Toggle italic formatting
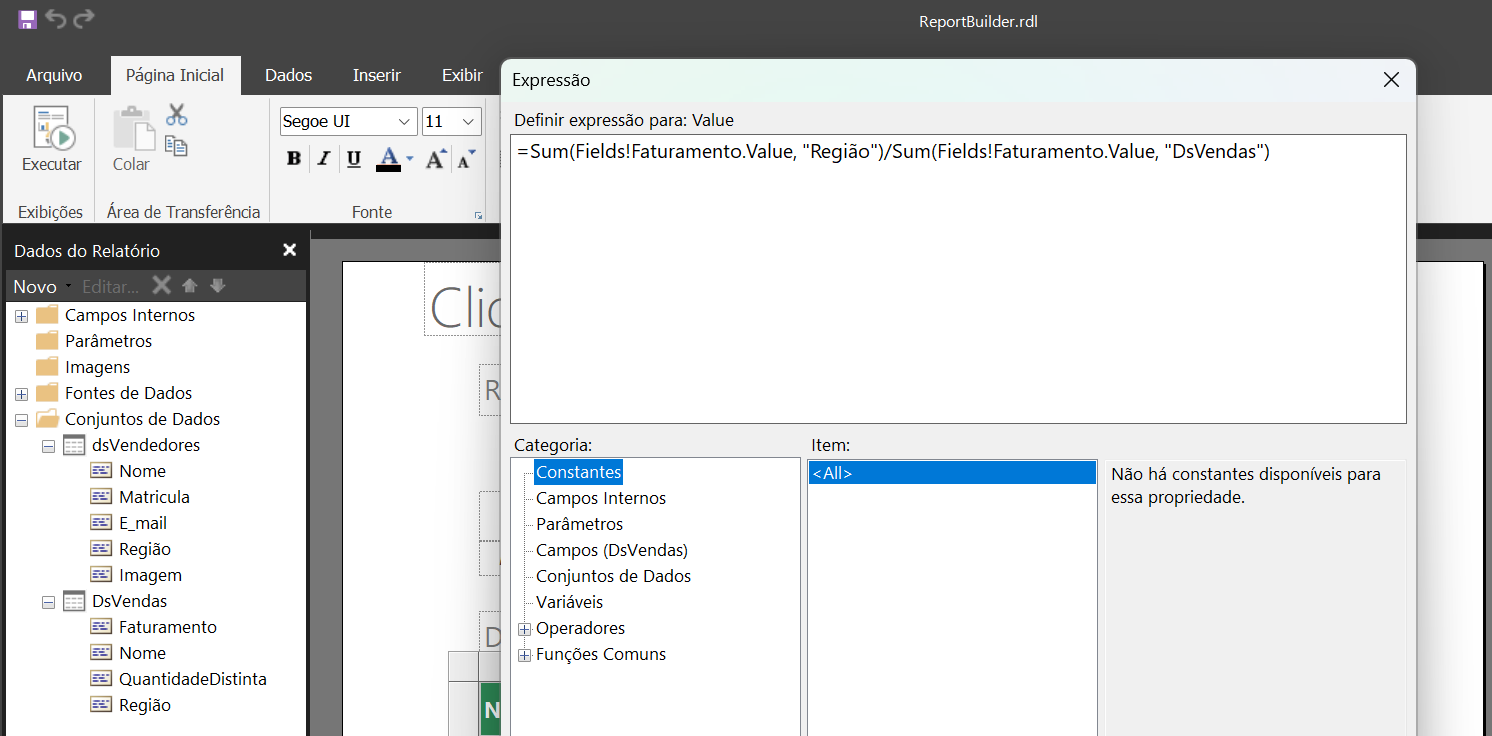The height and width of the screenshot is (736, 1492). click(324, 158)
